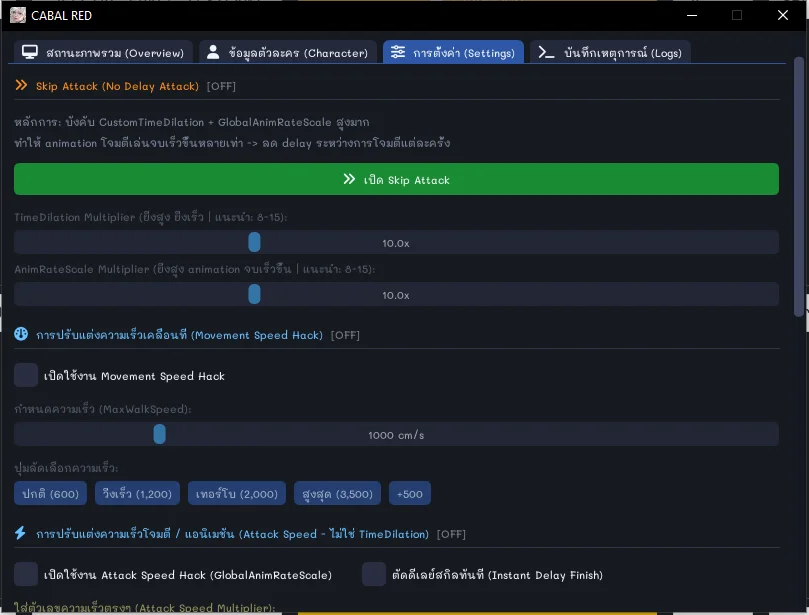This screenshot has height=615, width=809.
Task: Click the [OFF] status next to Attack Speed heading
Action: [x=451, y=534]
